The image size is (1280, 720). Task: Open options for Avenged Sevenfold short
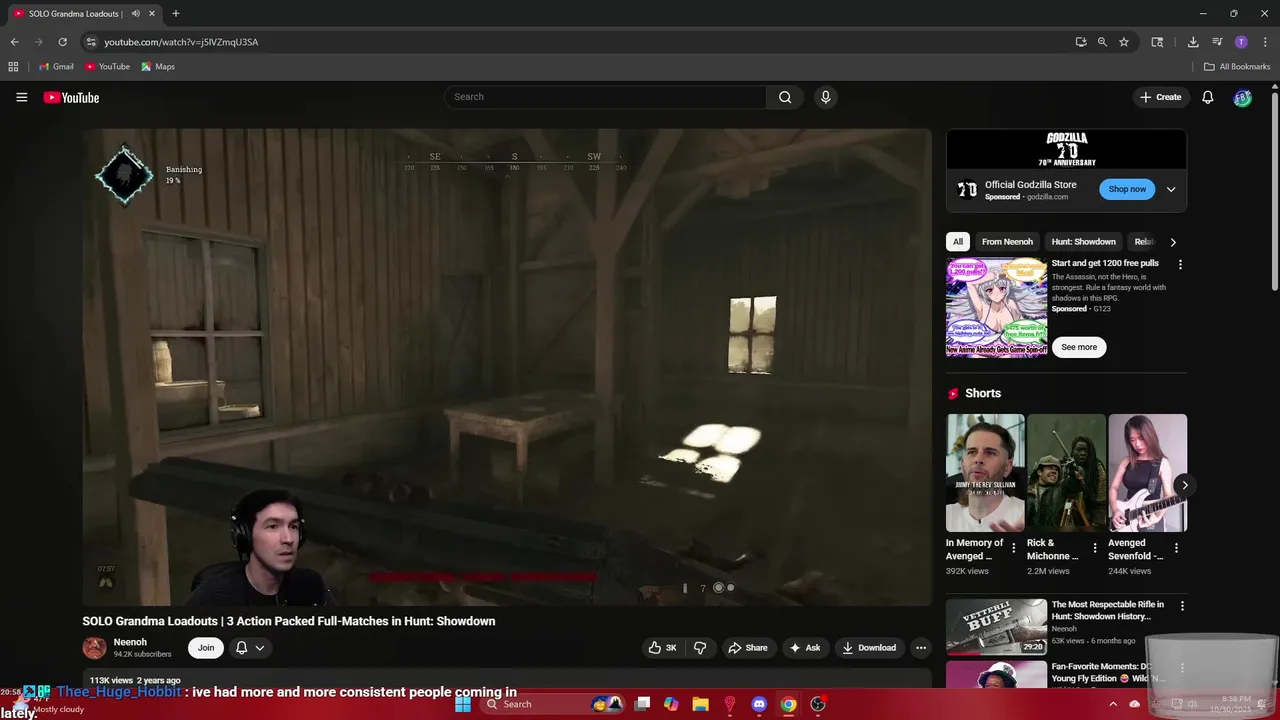[x=1176, y=548]
